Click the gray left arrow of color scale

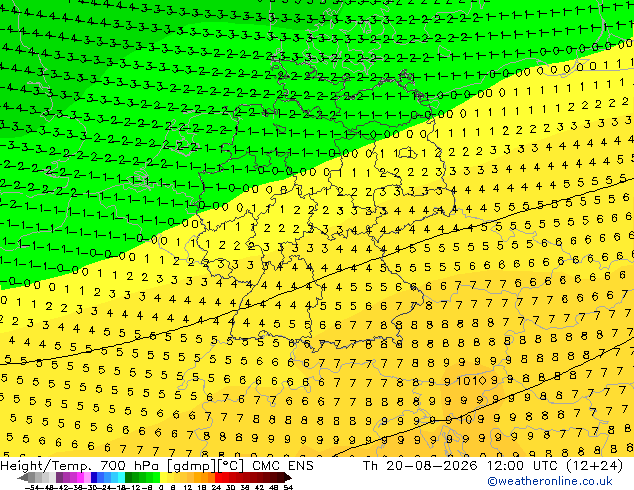[23, 477]
